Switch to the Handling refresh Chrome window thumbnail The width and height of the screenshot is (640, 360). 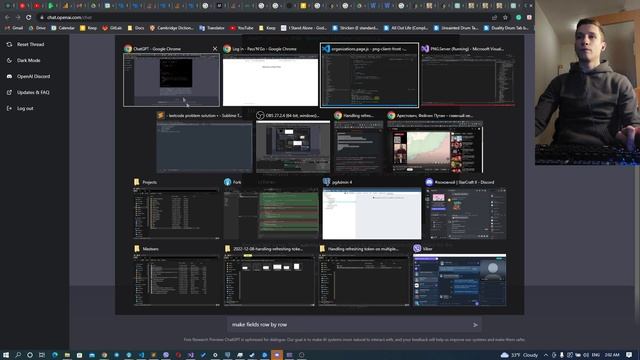tap(358, 147)
